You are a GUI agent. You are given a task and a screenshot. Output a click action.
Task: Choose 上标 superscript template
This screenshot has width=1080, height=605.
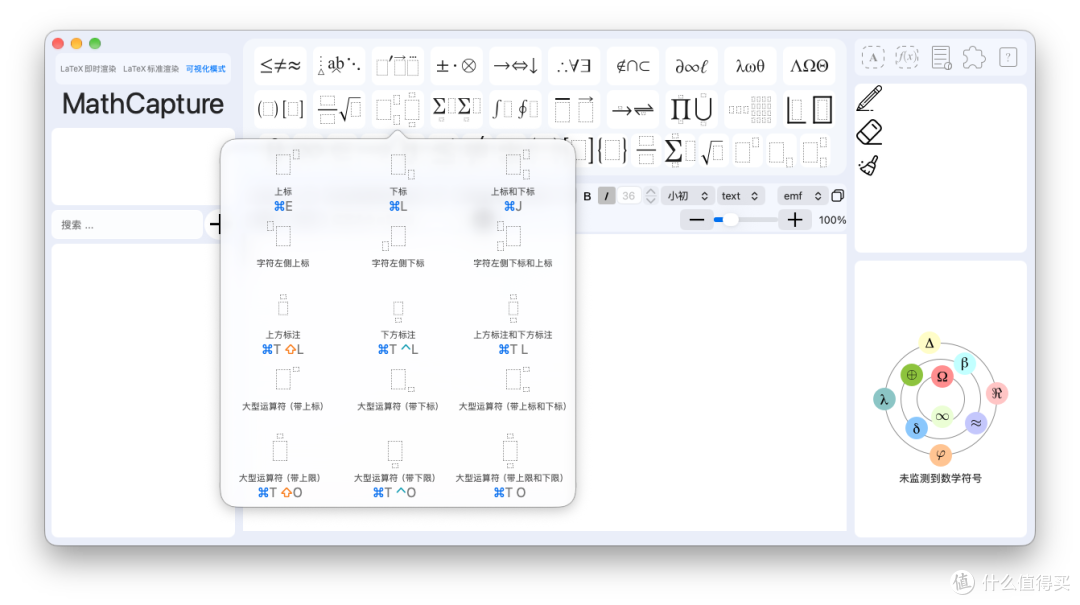[283, 181]
